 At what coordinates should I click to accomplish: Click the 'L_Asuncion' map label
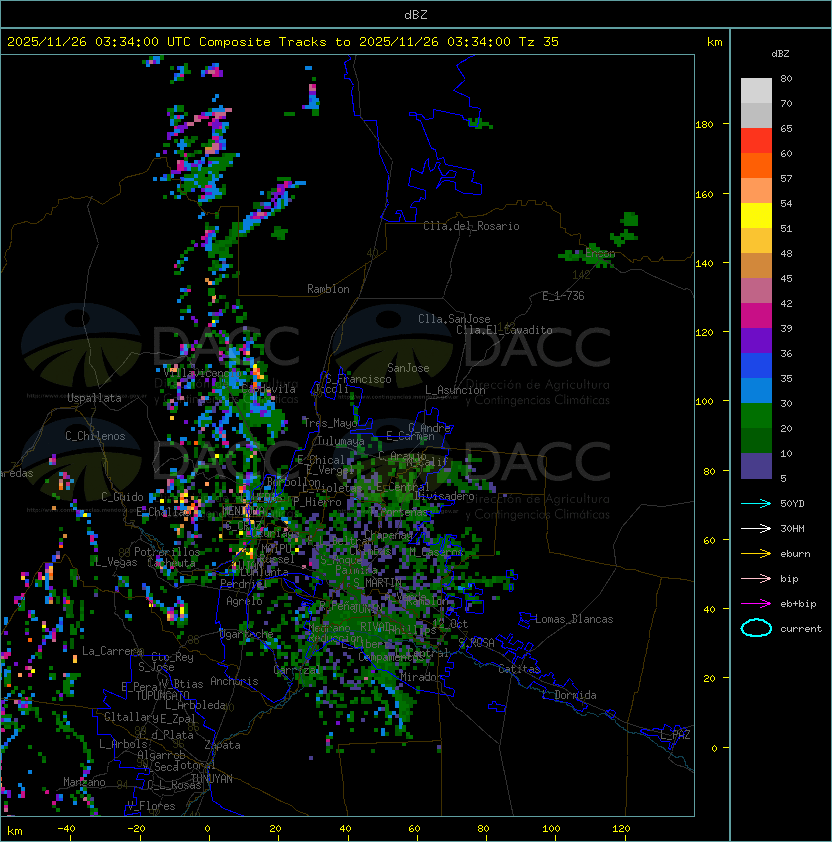coord(455,390)
